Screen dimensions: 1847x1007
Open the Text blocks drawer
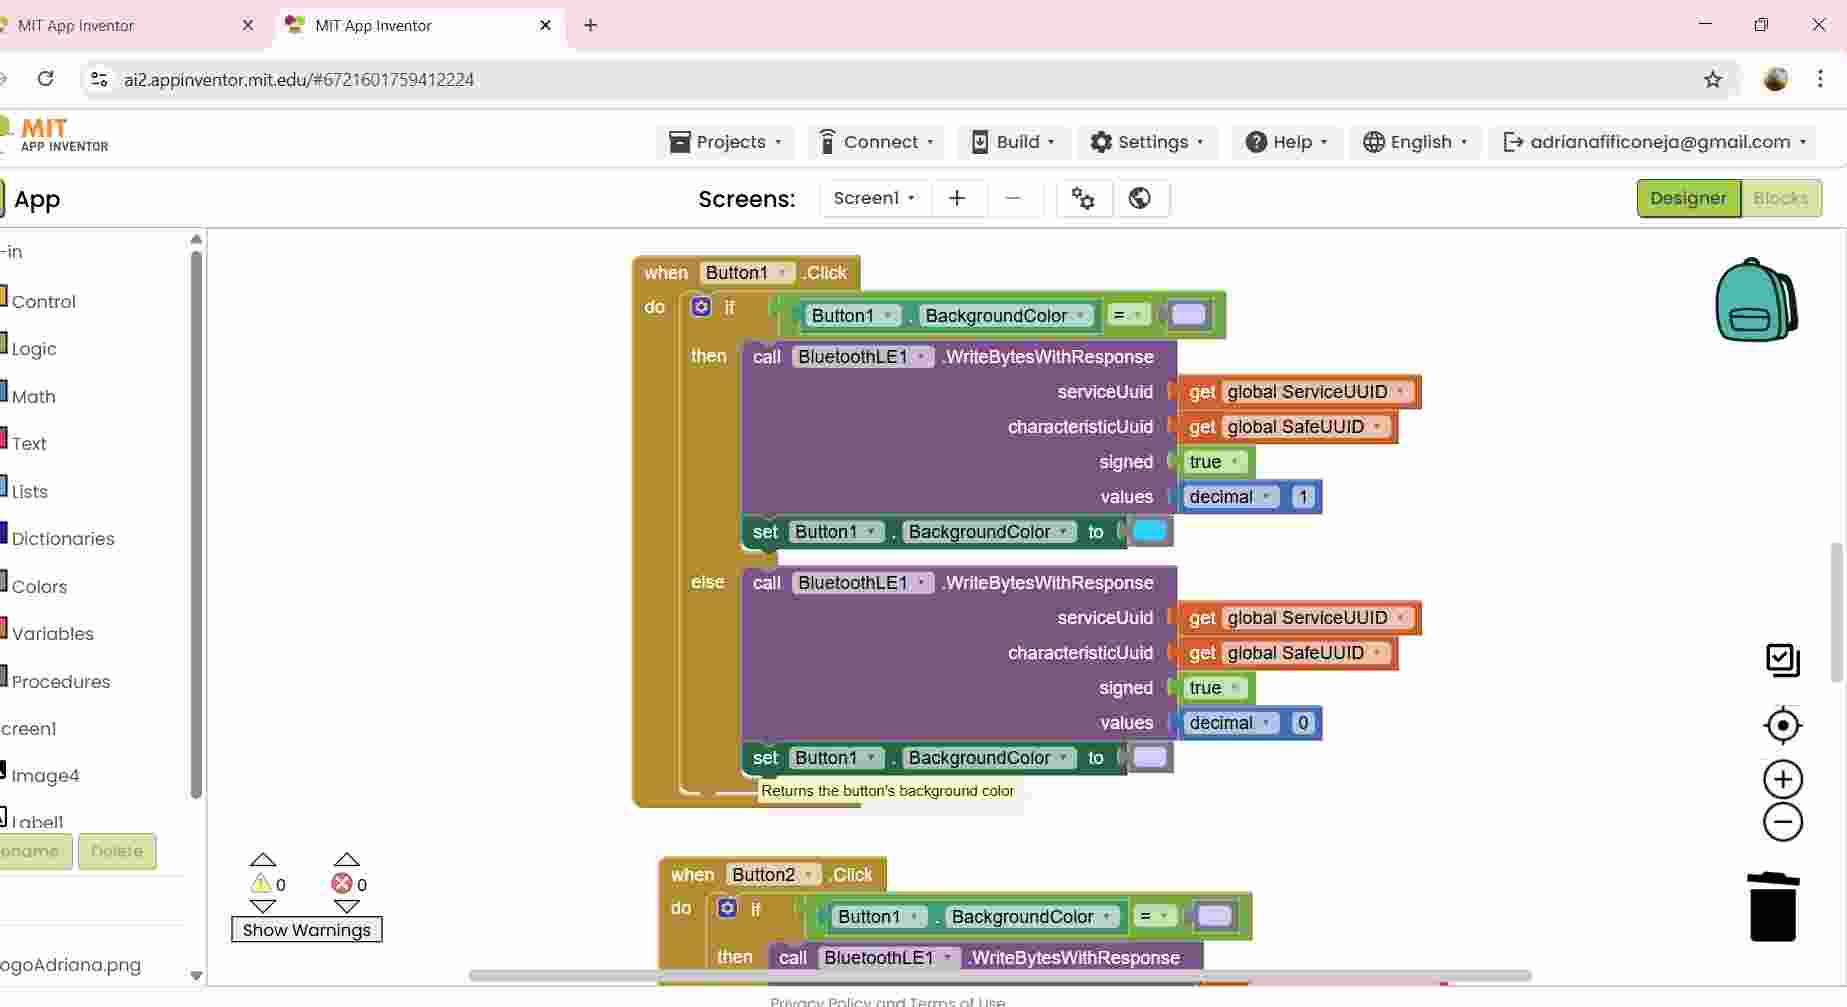coord(29,444)
